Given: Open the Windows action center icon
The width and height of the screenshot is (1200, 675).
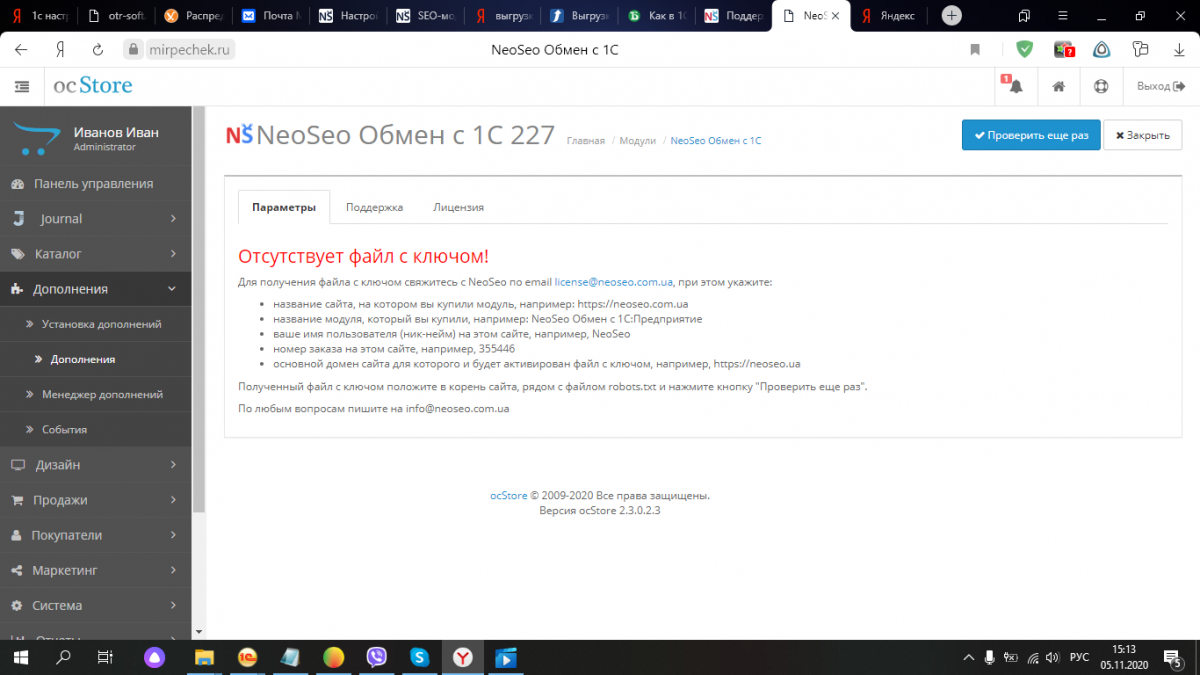Looking at the screenshot, I should (x=1173, y=657).
